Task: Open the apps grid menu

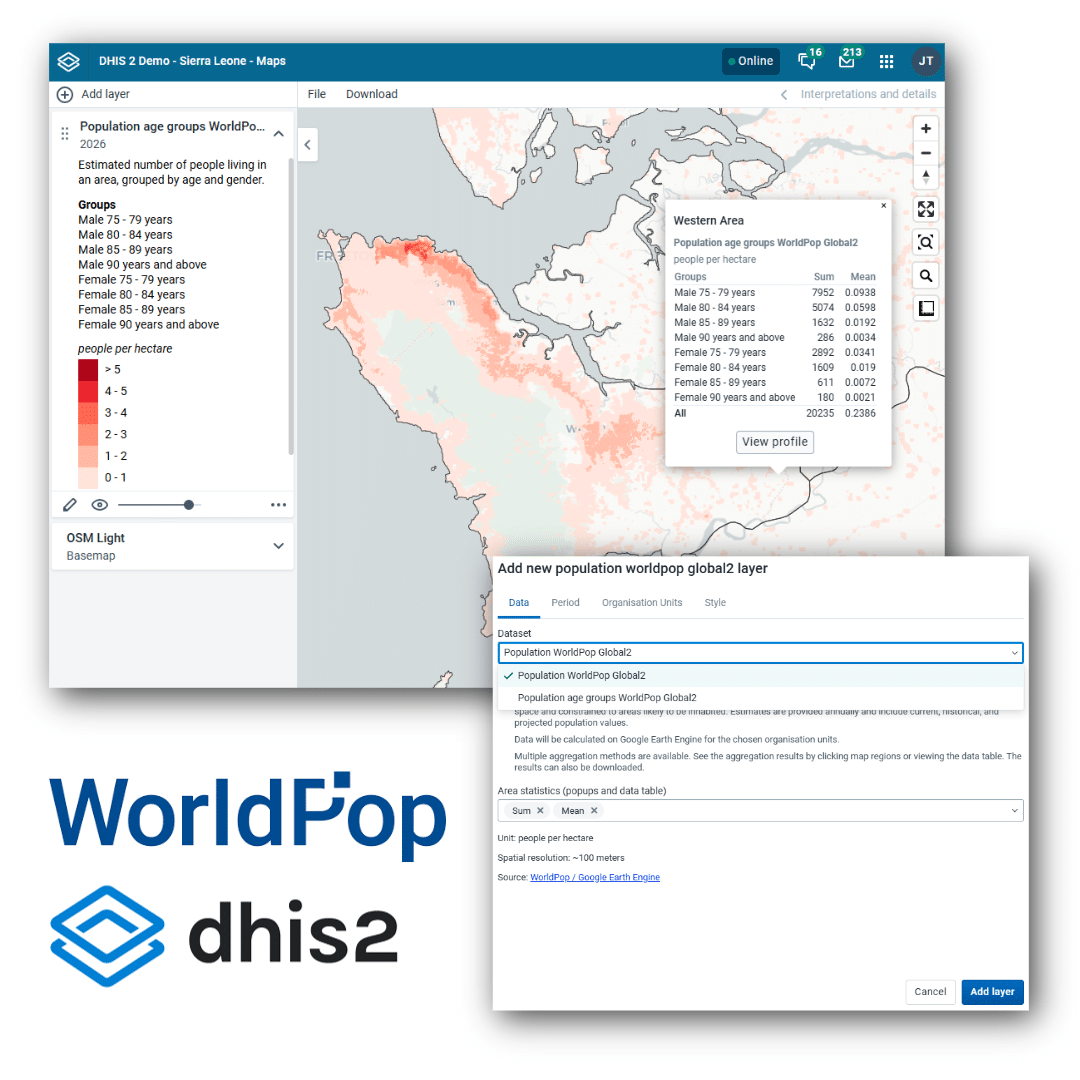Action: coord(886,61)
